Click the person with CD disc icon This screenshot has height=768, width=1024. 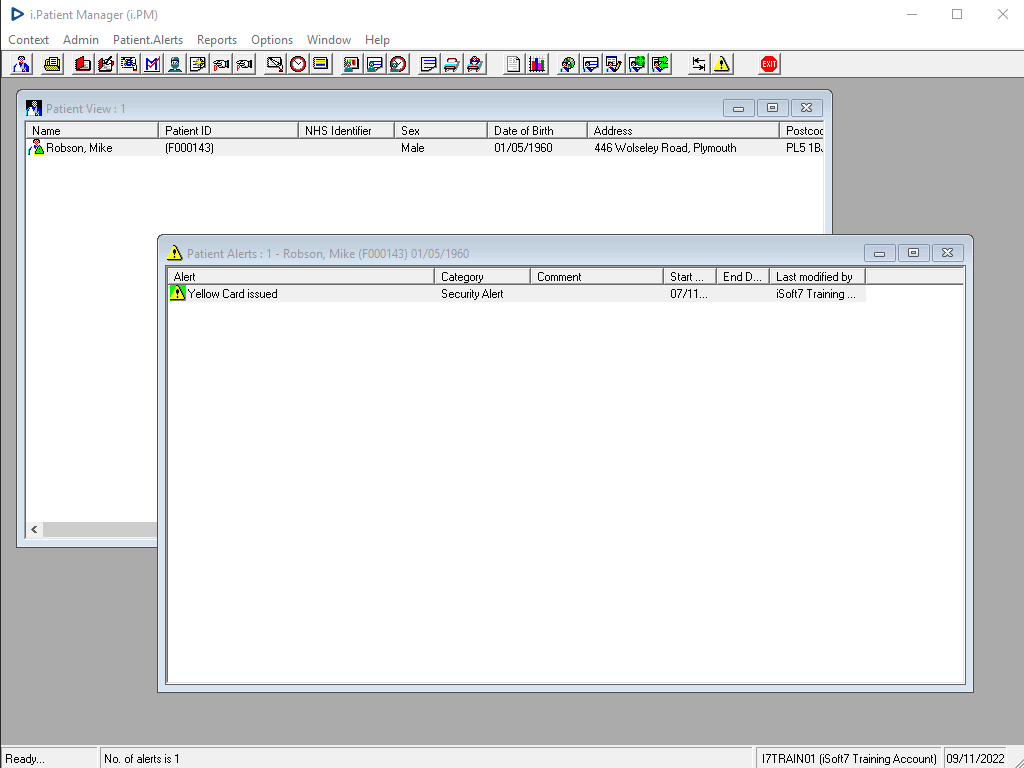coord(568,64)
